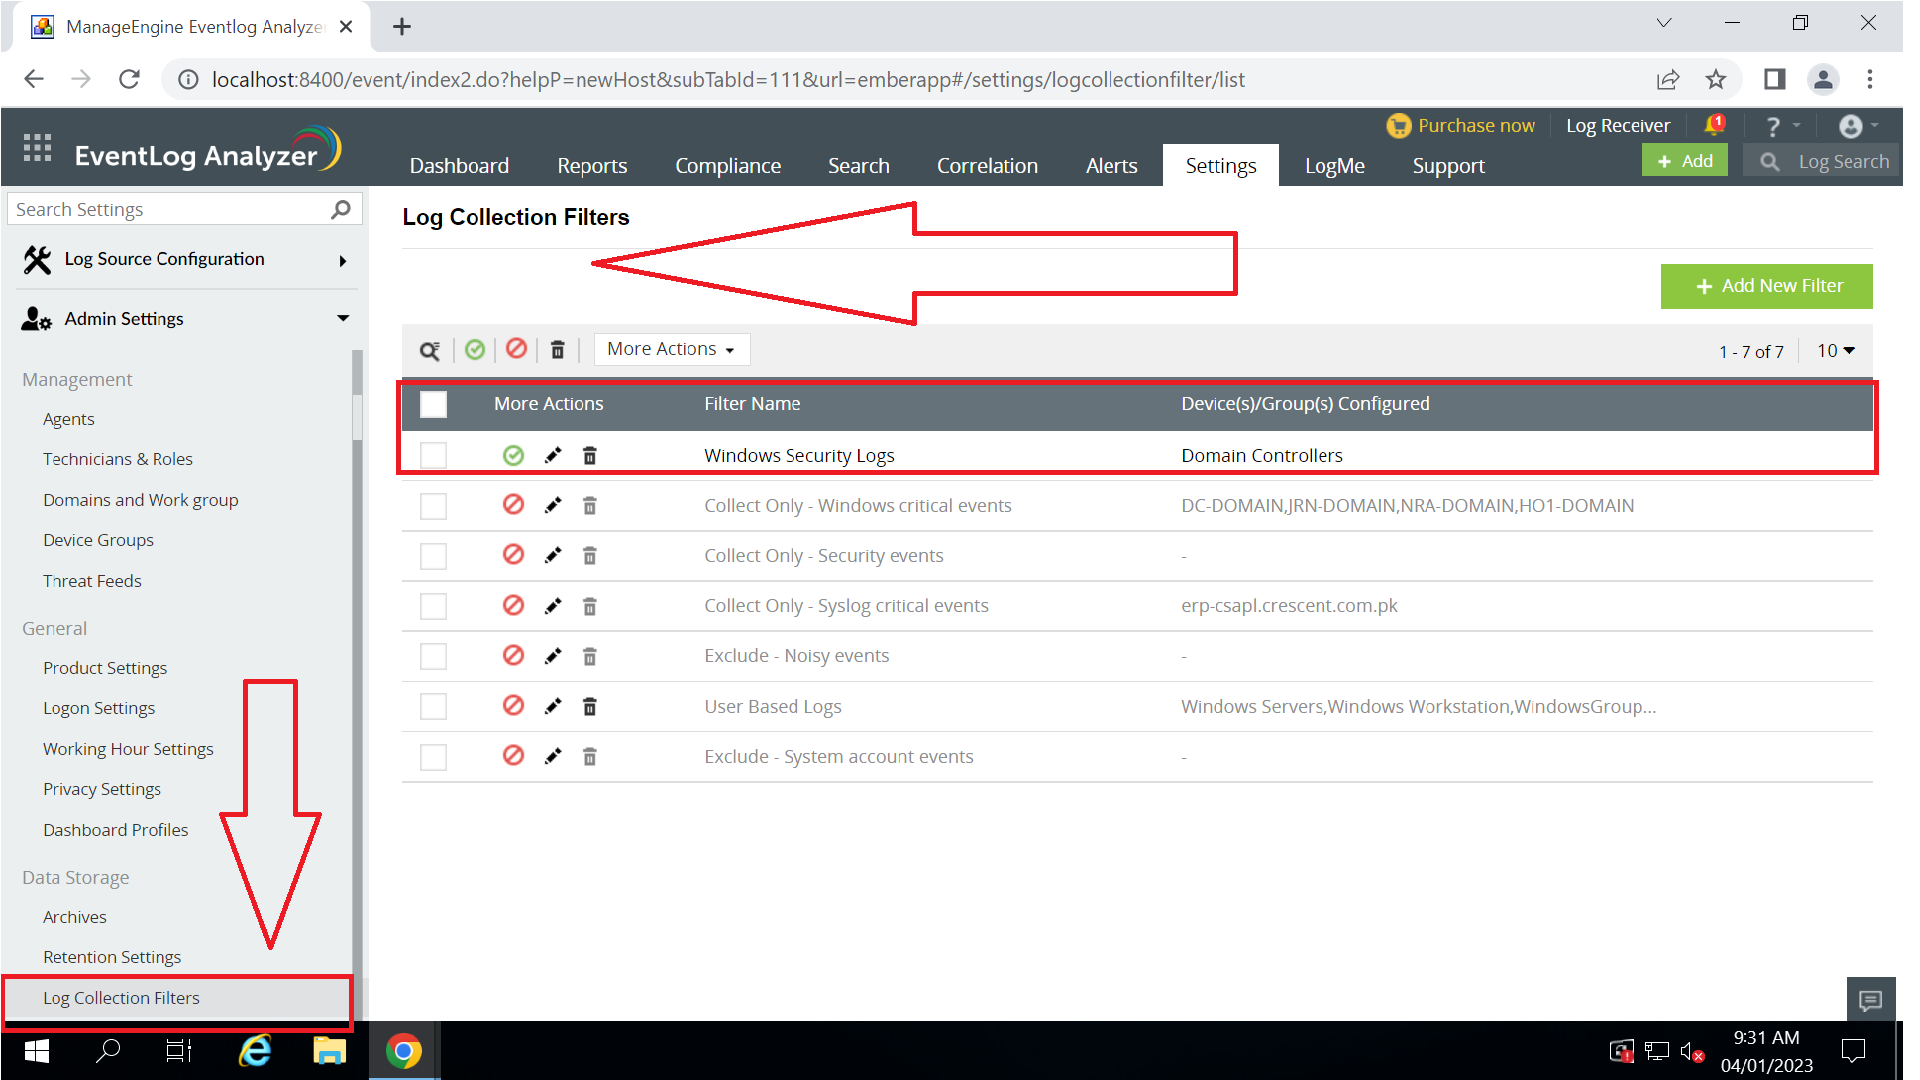Open the apps grid menu icon
The height and width of the screenshot is (1080, 1920).
(37, 148)
